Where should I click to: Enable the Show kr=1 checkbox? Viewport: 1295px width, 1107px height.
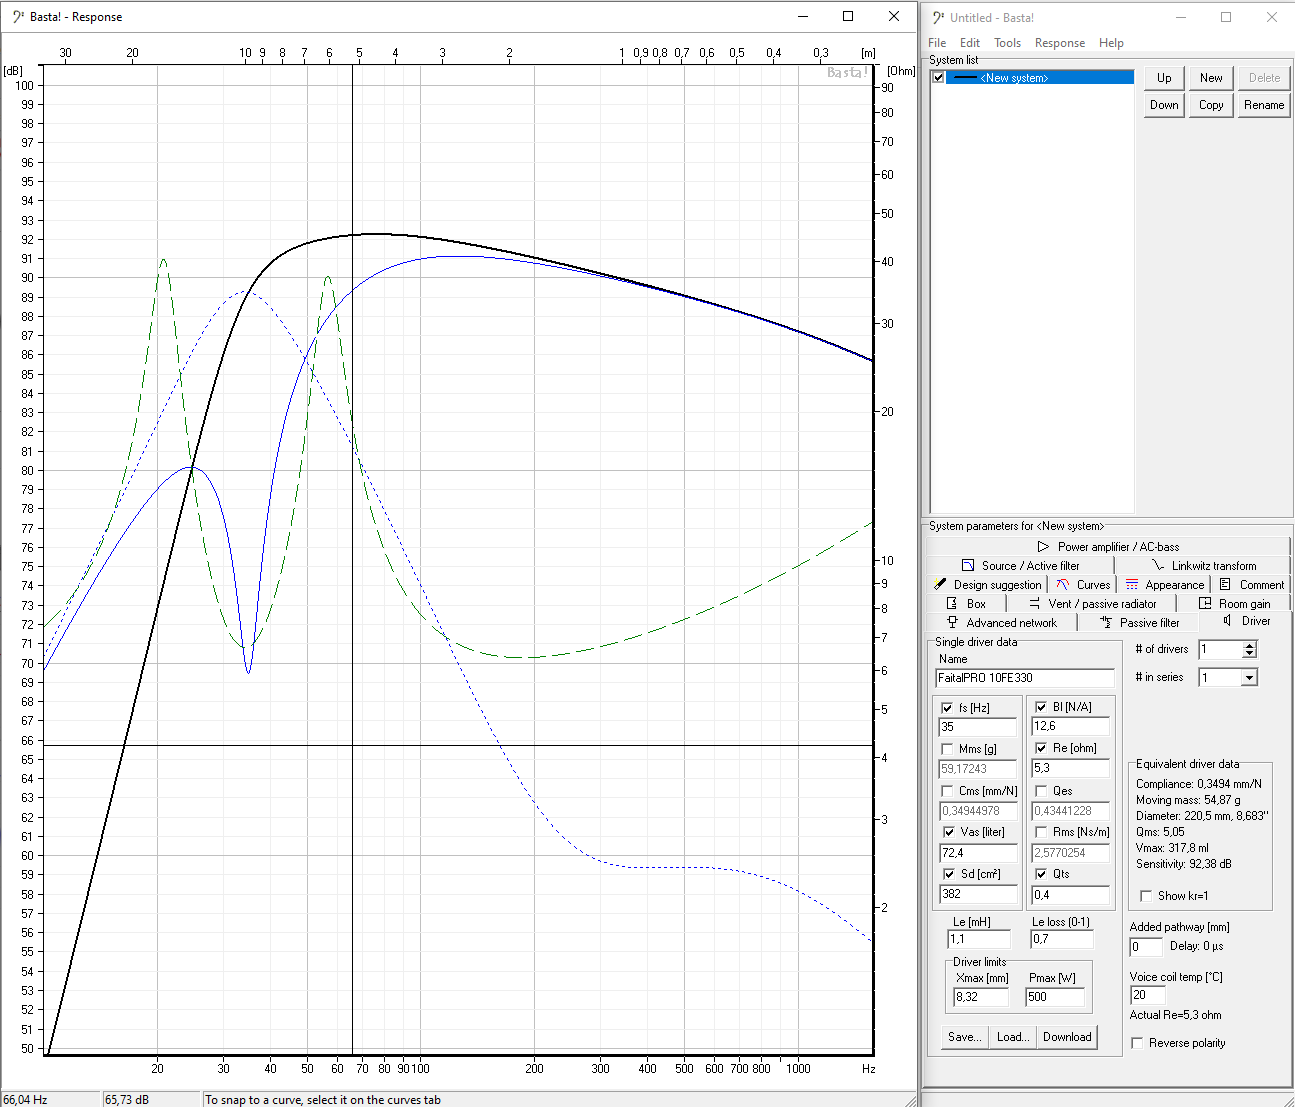[1146, 896]
